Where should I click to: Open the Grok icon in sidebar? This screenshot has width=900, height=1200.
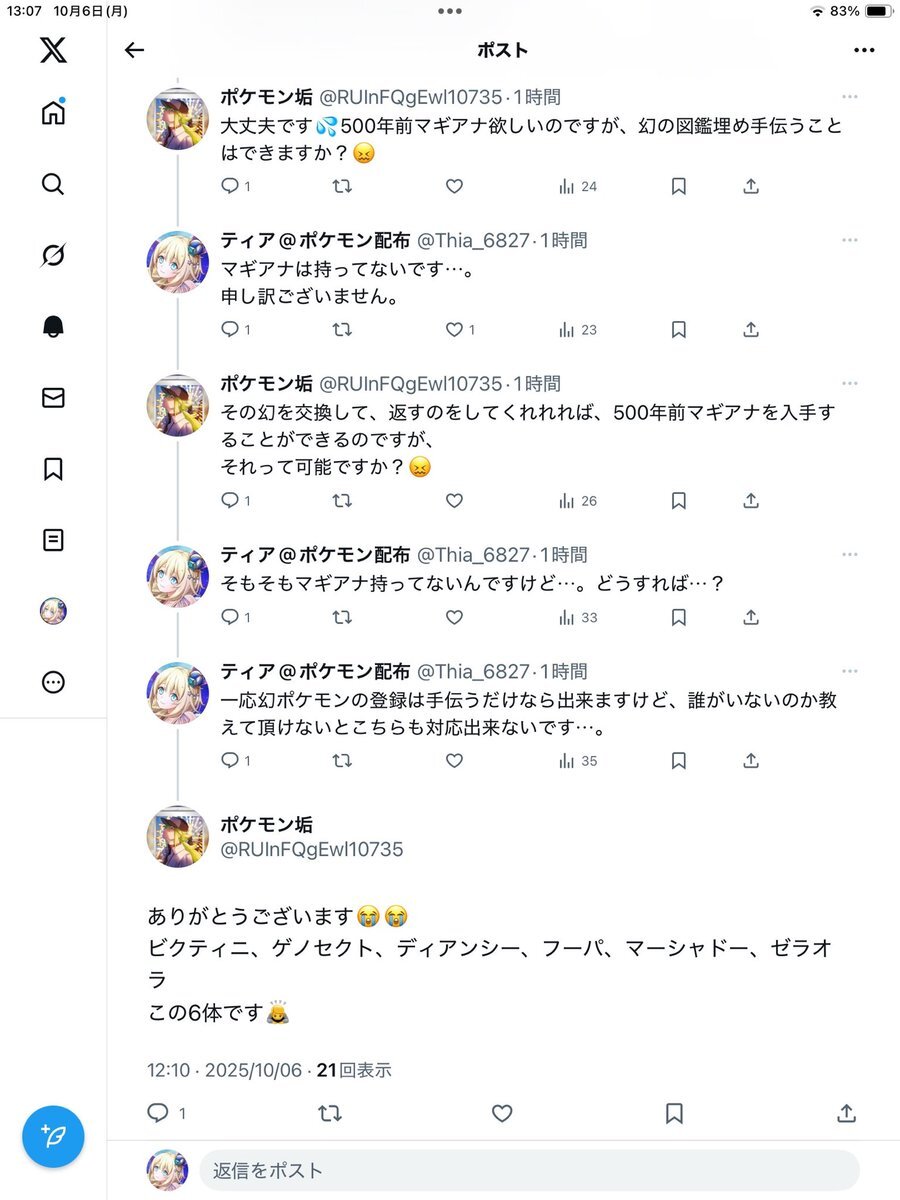coord(53,256)
